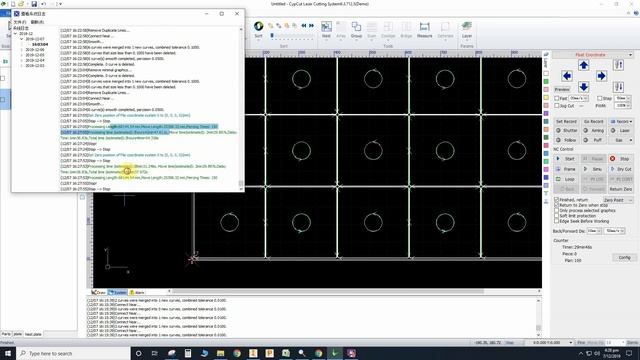
Task: Toggle the Laser button
Action: [x=620, y=131]
